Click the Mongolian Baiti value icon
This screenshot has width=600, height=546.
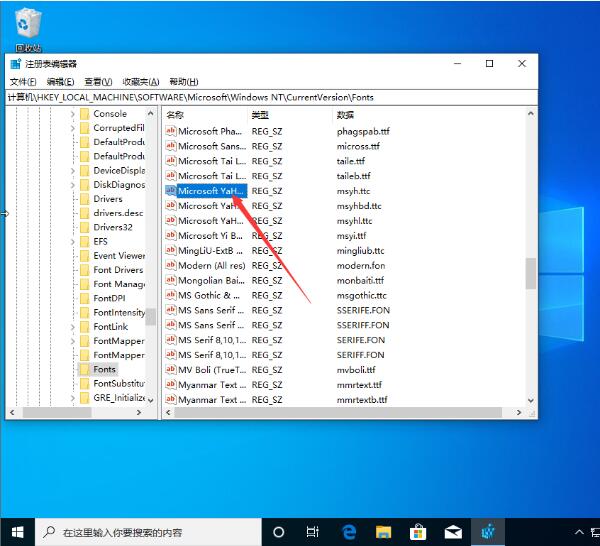pos(170,281)
